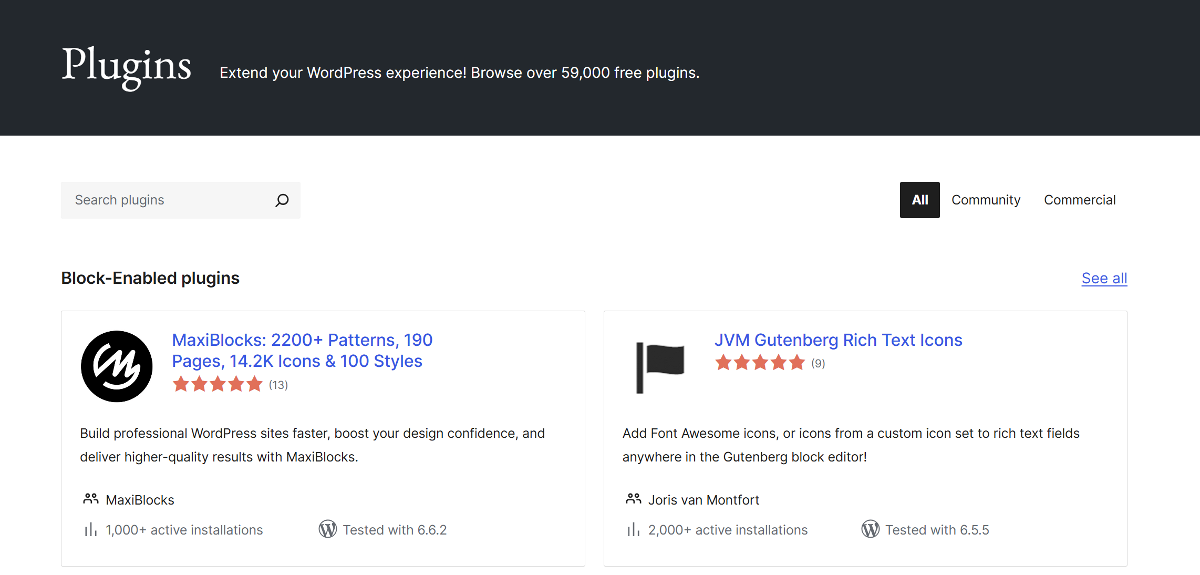Click the Plugins page heading

pos(126,65)
